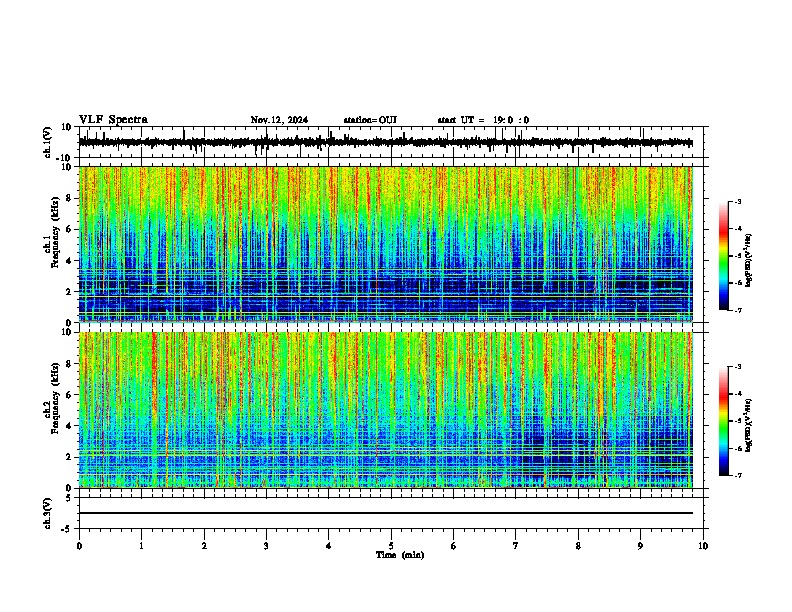792x612 pixels.
Task: Click time axis tick label "10"
Action: [703, 546]
